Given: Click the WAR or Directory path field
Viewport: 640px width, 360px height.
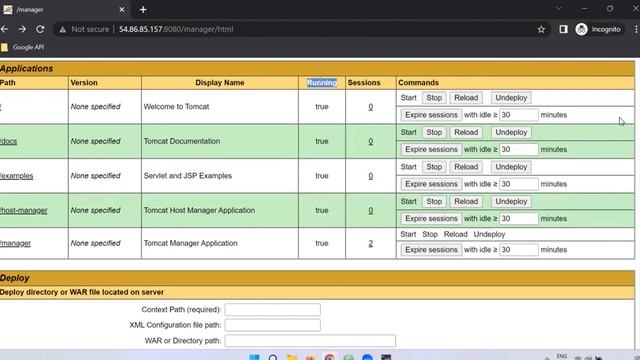Looking at the screenshot, I should 310,341.
